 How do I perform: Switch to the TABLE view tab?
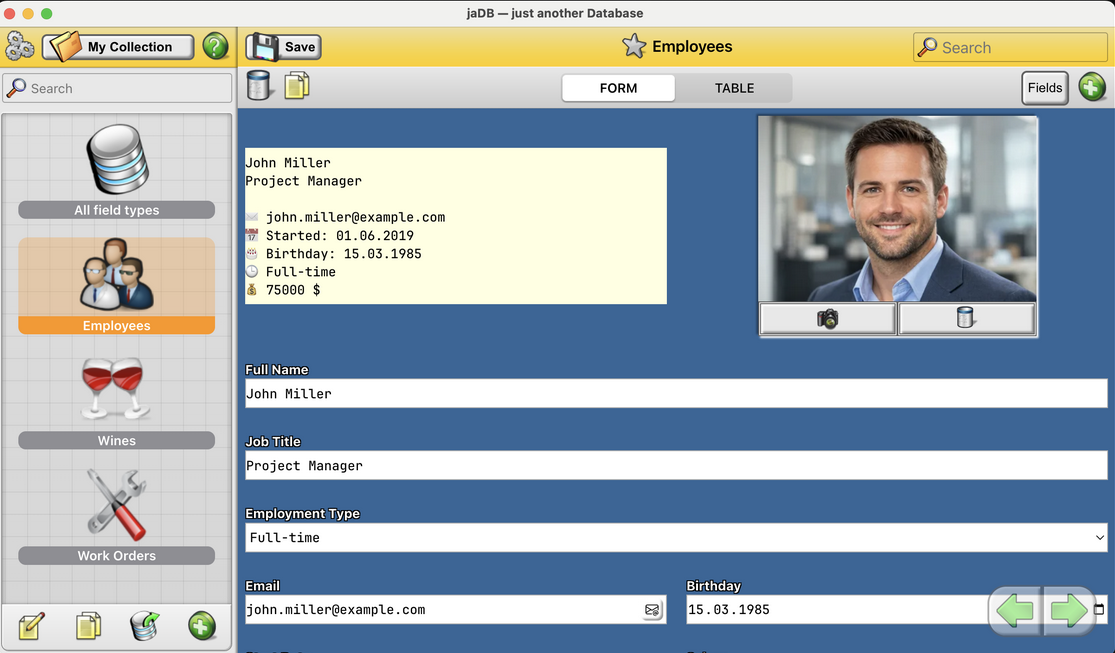point(734,88)
